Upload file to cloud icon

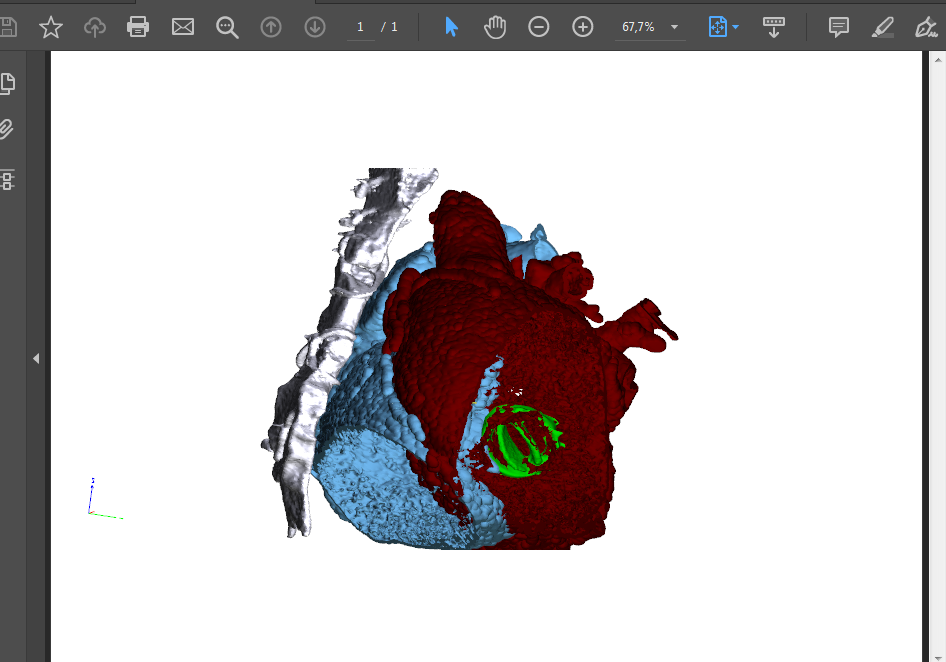point(95,27)
